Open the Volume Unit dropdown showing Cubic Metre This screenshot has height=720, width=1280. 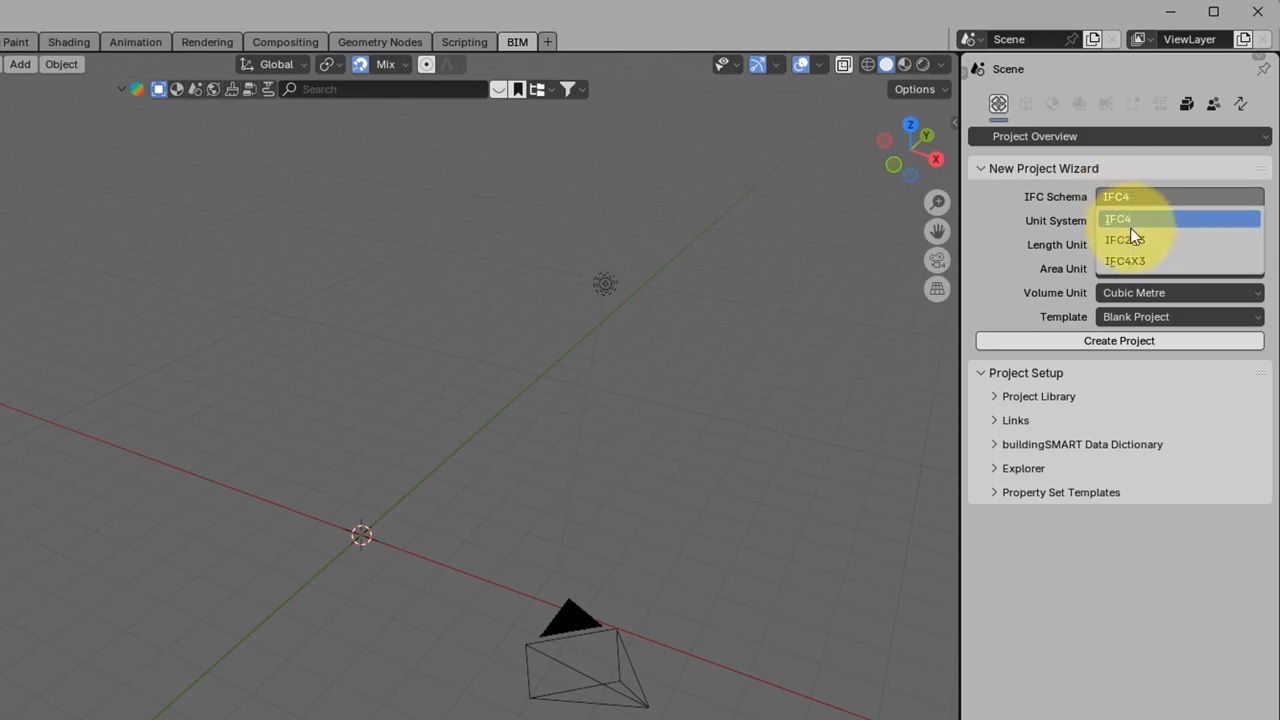tap(1180, 292)
